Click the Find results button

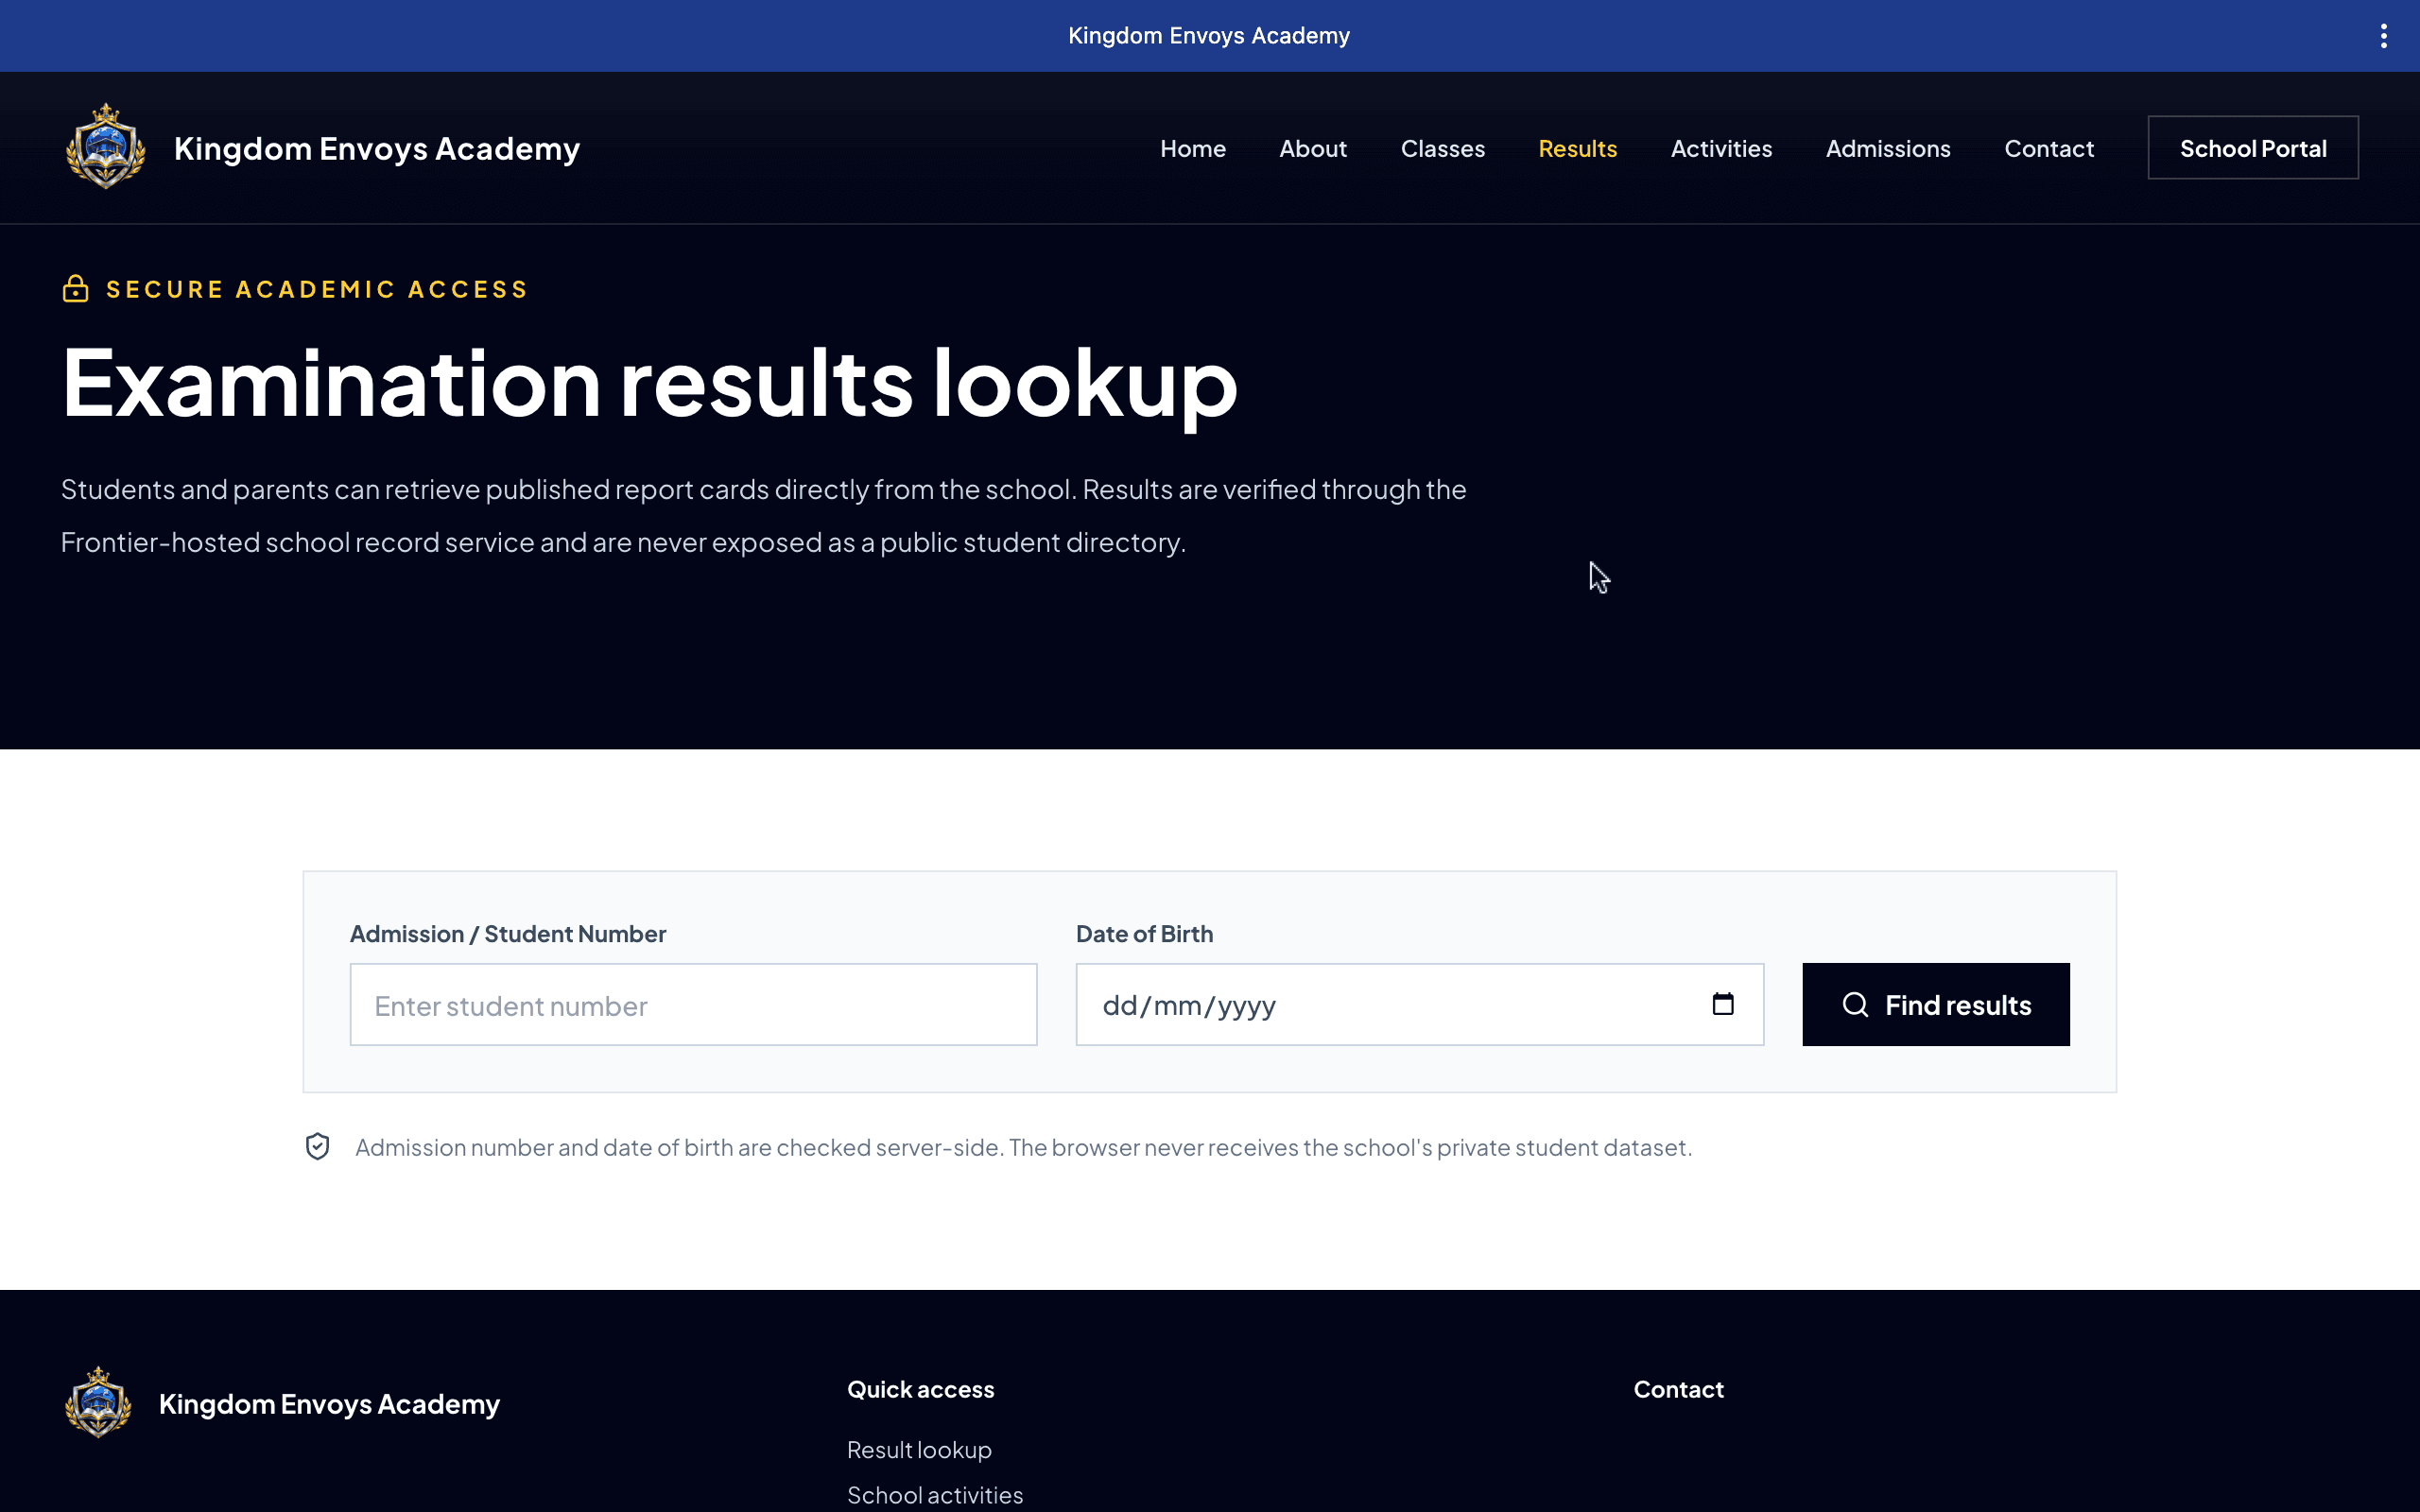click(1935, 1004)
